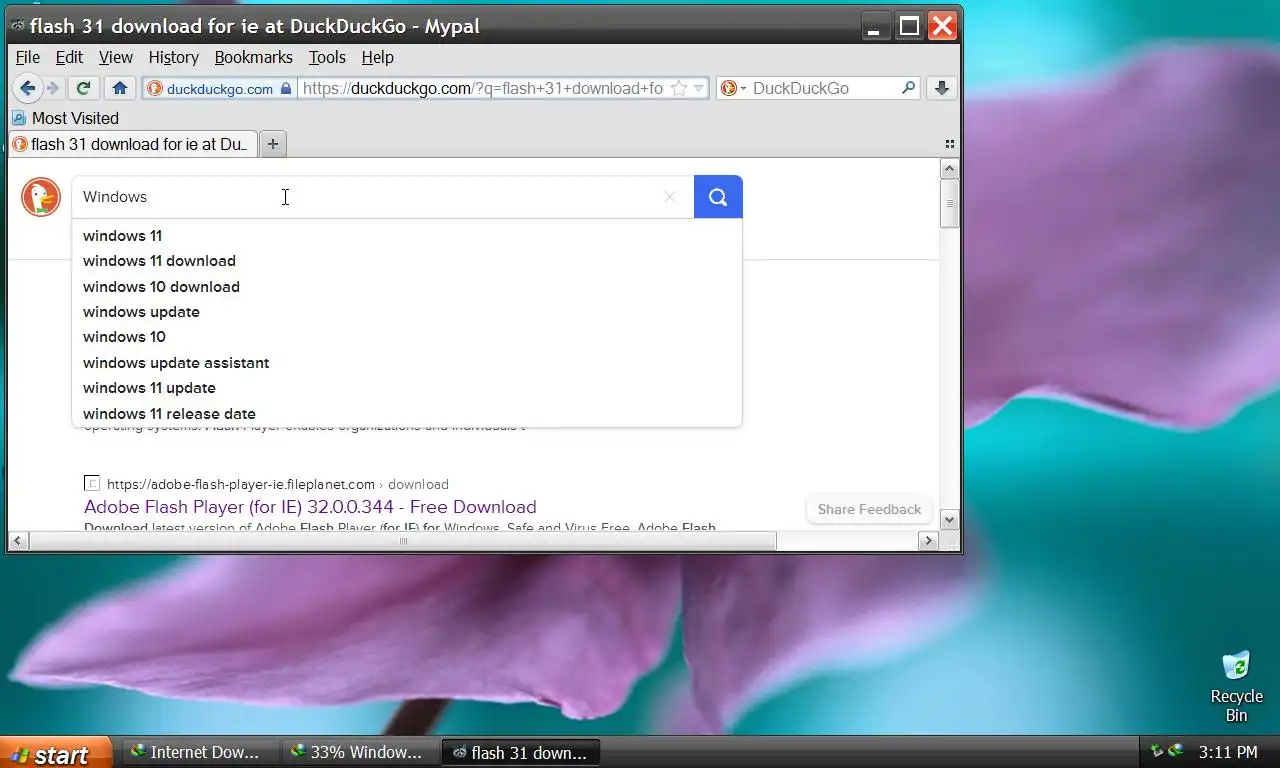Click the fileplanet result favicon

point(92,484)
